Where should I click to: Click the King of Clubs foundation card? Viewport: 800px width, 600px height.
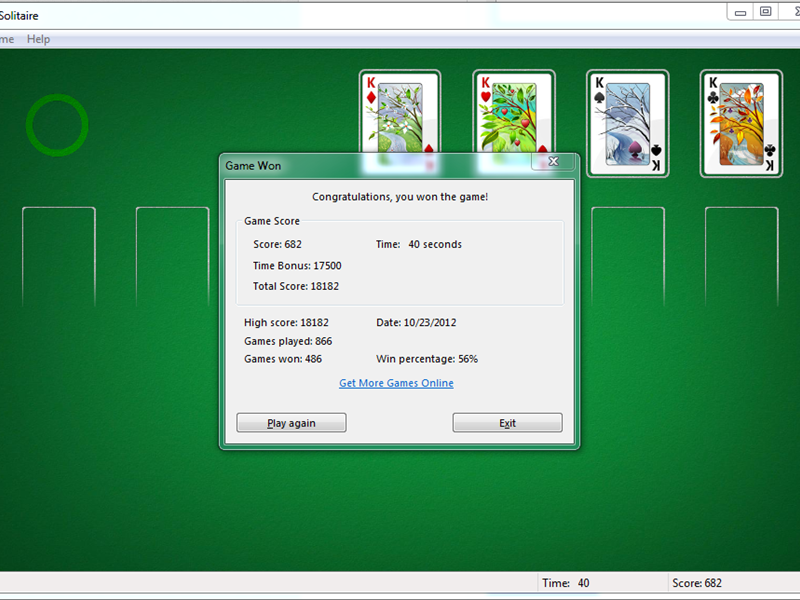click(x=741, y=123)
